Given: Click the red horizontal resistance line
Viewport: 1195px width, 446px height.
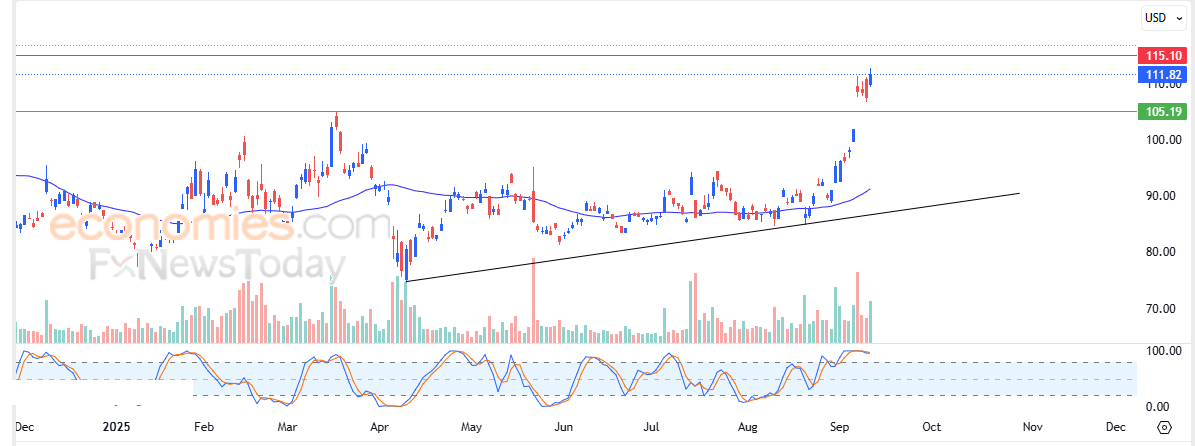Looking at the screenshot, I should [533, 56].
